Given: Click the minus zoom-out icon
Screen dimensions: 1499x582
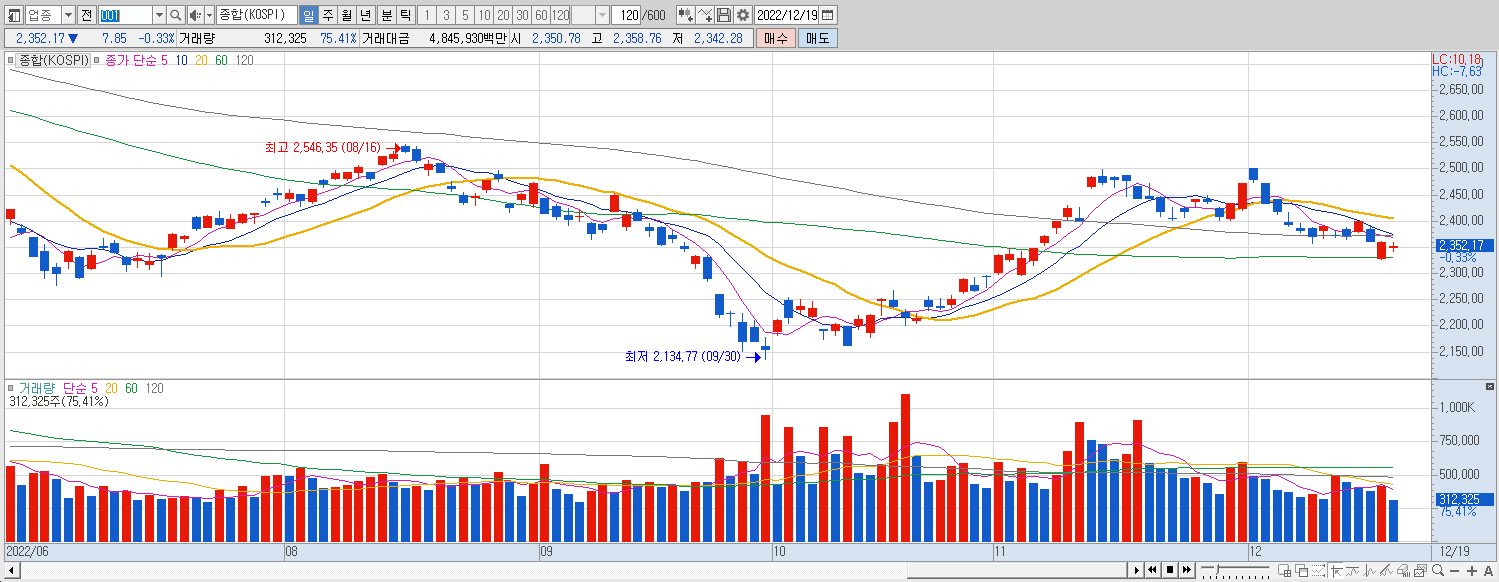Looking at the screenshot, I should (x=1454, y=571).
